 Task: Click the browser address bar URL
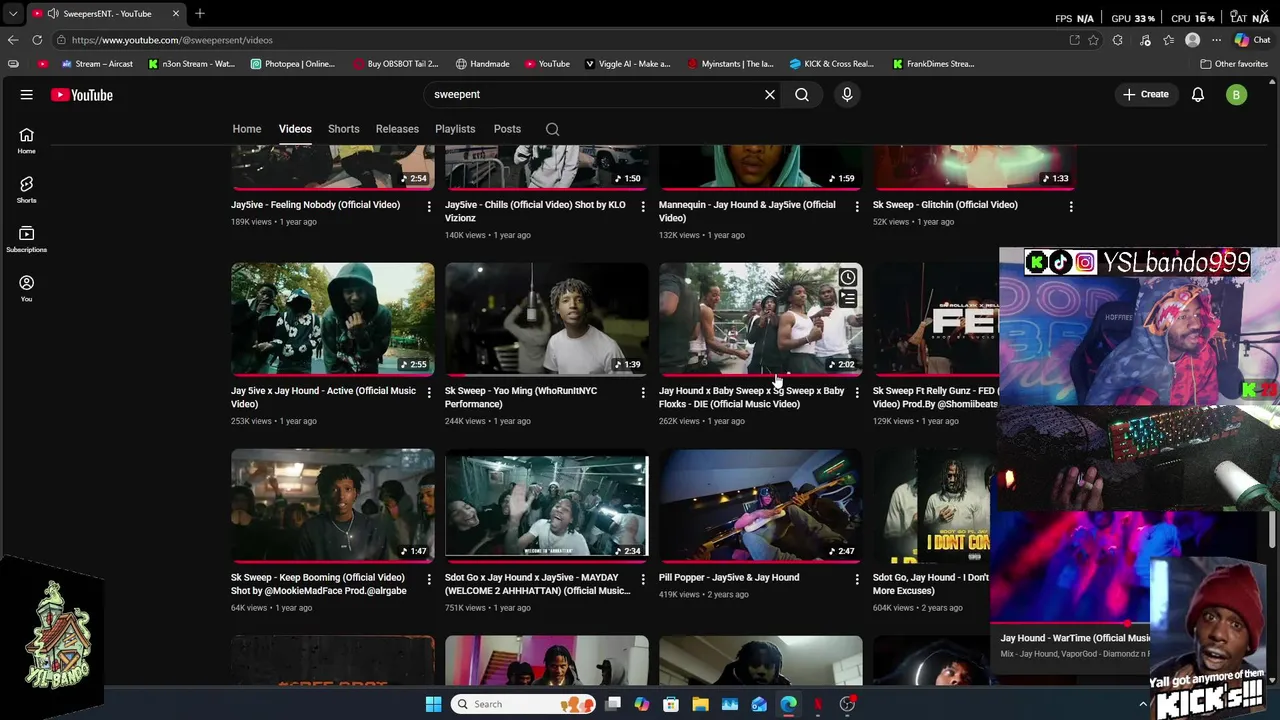[172, 40]
